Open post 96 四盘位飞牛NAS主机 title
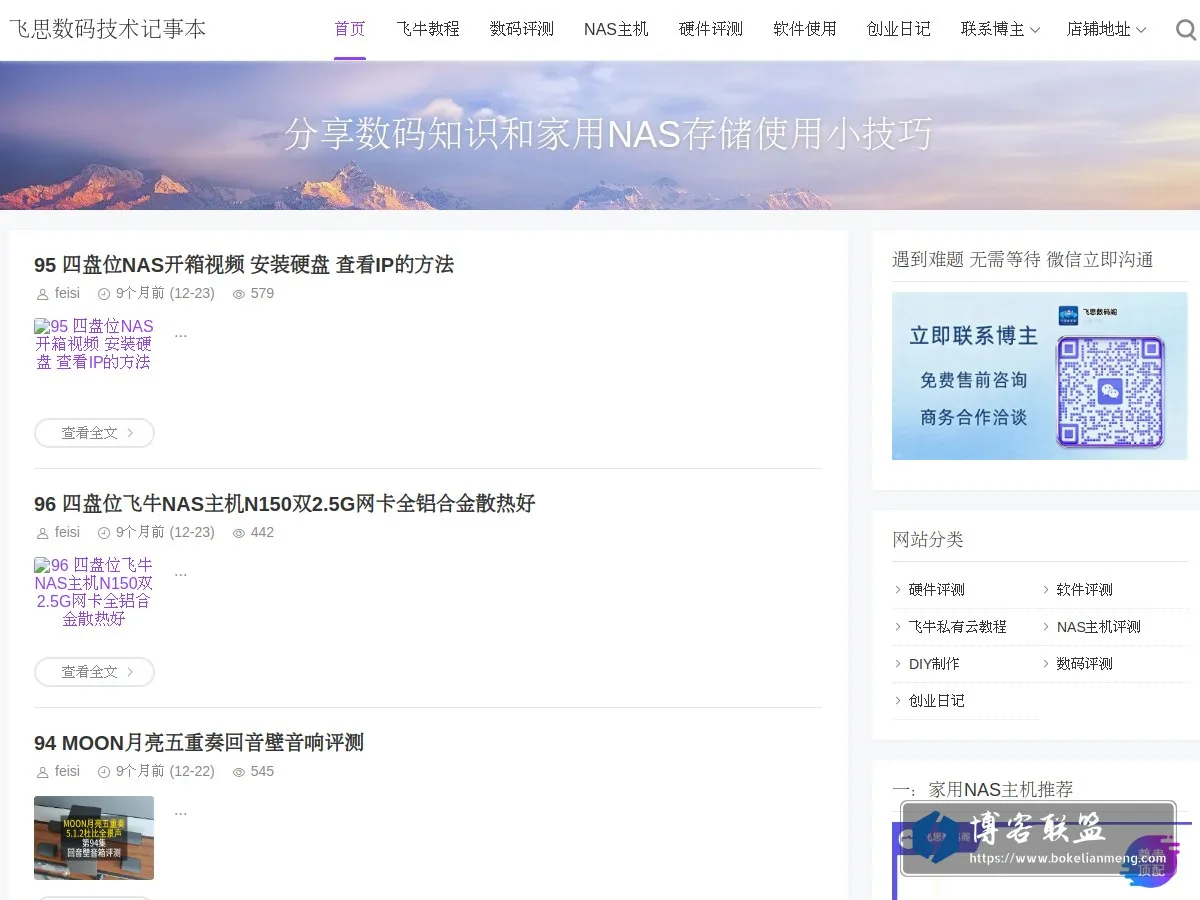Screen dimensions: 1200x900 pyautogui.click(x=285, y=503)
